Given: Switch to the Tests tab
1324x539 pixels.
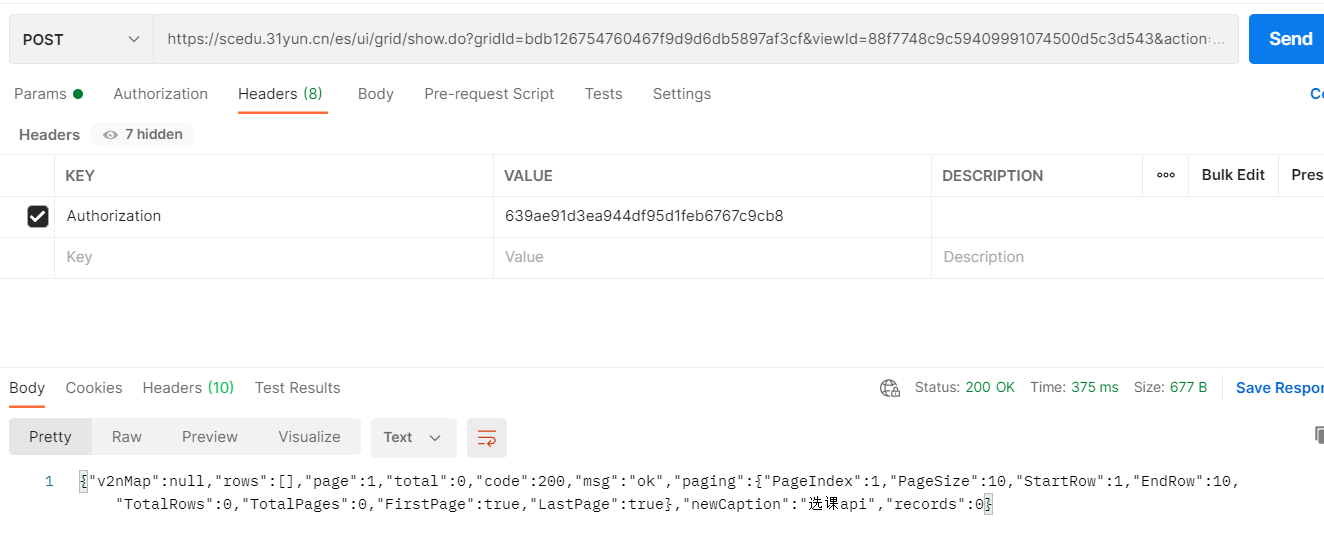Looking at the screenshot, I should [603, 94].
